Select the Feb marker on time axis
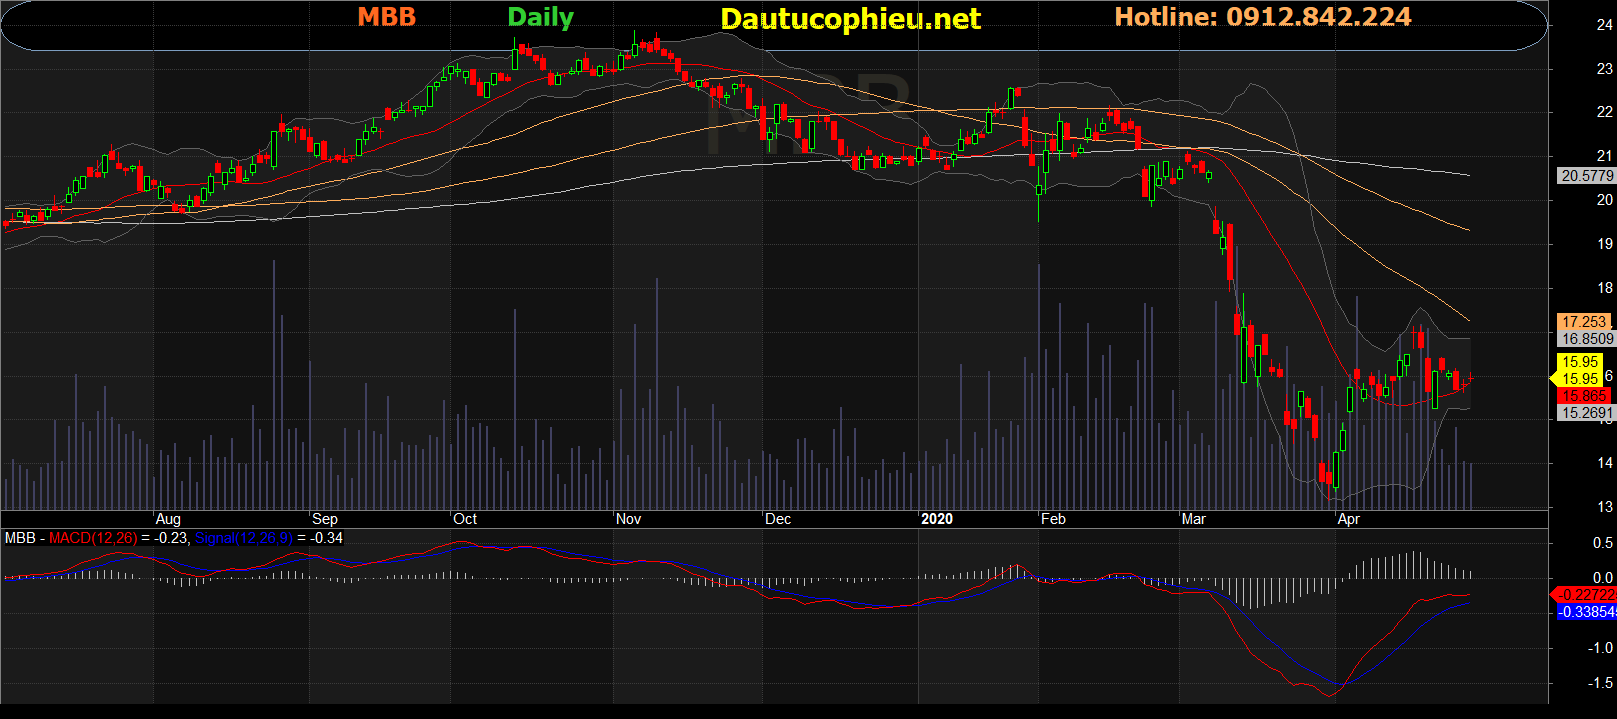This screenshot has height=719, width=1617. pyautogui.click(x=1053, y=519)
